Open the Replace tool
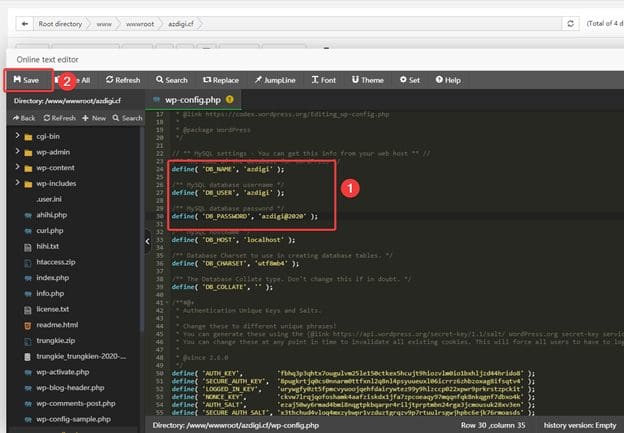The width and height of the screenshot is (624, 433). [220, 80]
